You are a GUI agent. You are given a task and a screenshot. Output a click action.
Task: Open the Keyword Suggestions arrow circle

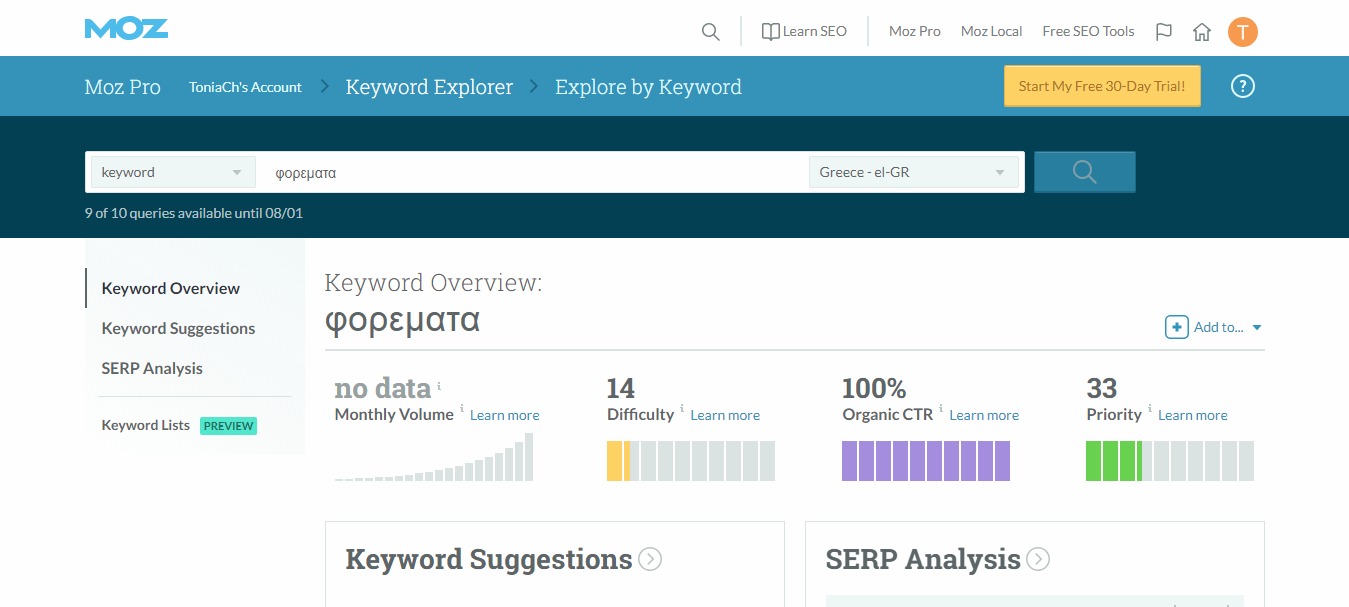pyautogui.click(x=650, y=559)
